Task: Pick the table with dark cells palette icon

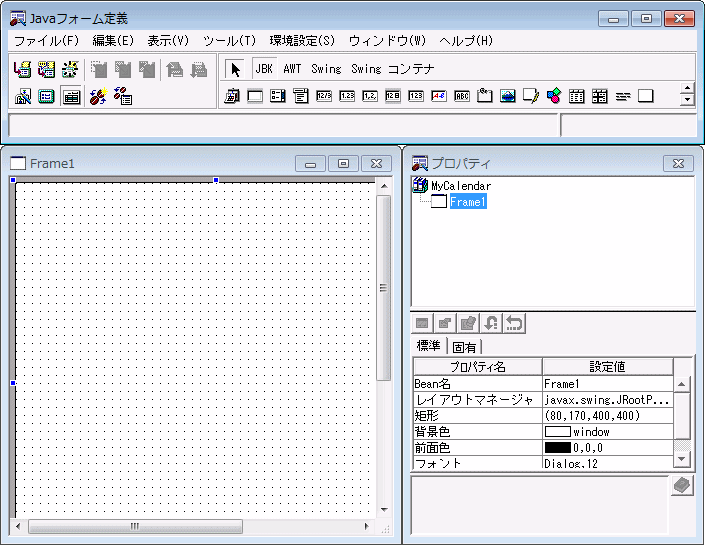Action: 600,96
